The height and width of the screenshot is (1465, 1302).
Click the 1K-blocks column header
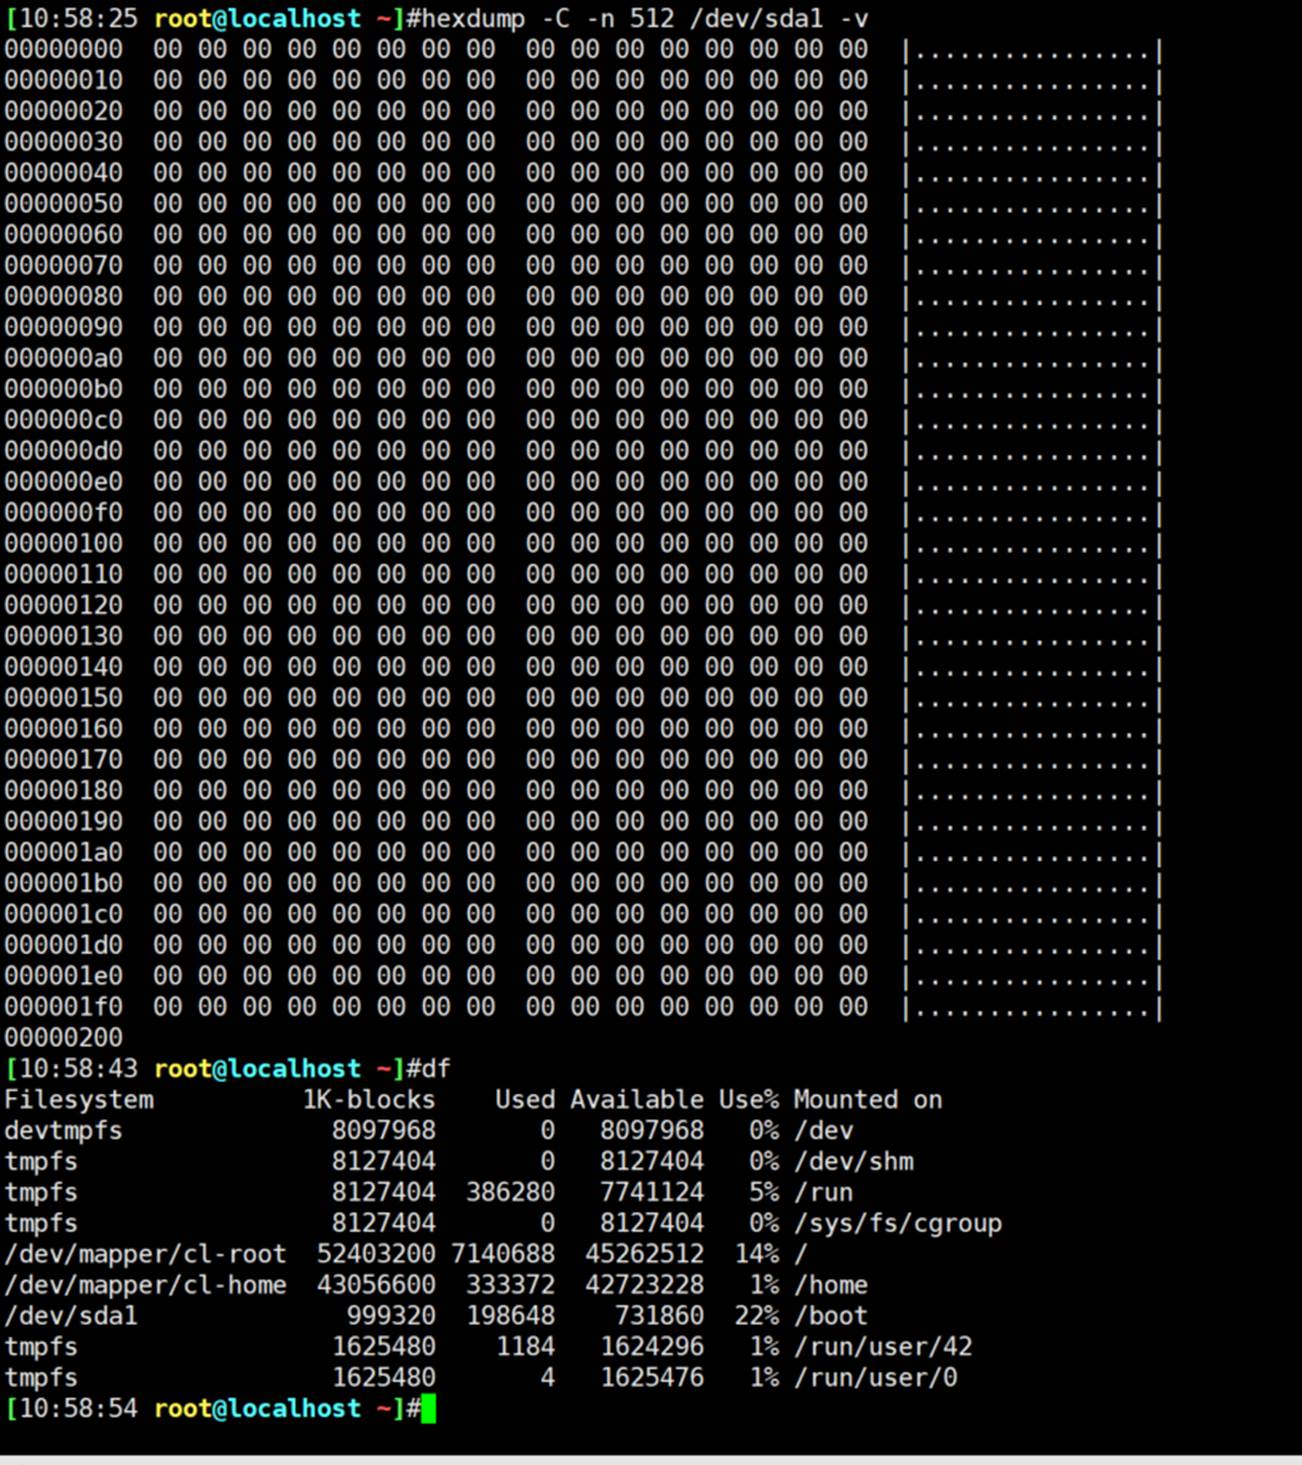[x=369, y=1100]
